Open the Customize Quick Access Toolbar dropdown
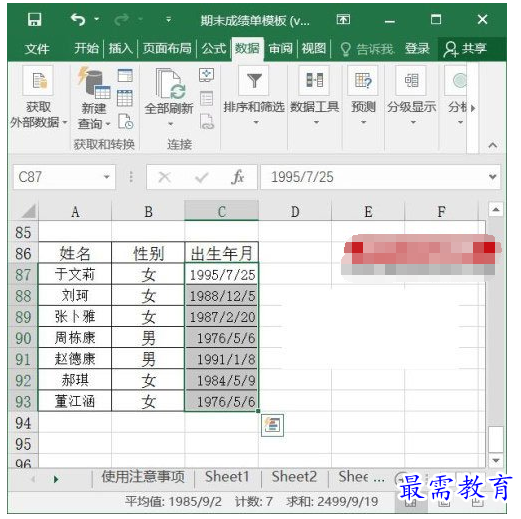Image resolution: width=521 pixels, height=519 pixels. click(x=169, y=19)
